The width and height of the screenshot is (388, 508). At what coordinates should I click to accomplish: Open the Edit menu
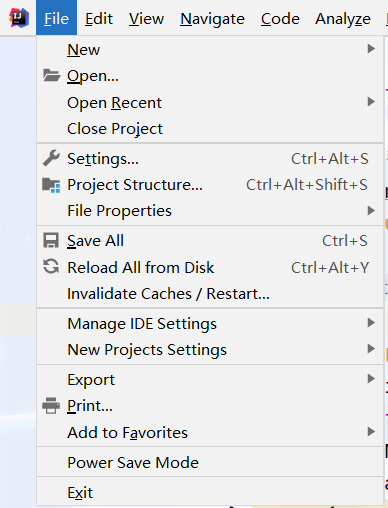pos(99,18)
